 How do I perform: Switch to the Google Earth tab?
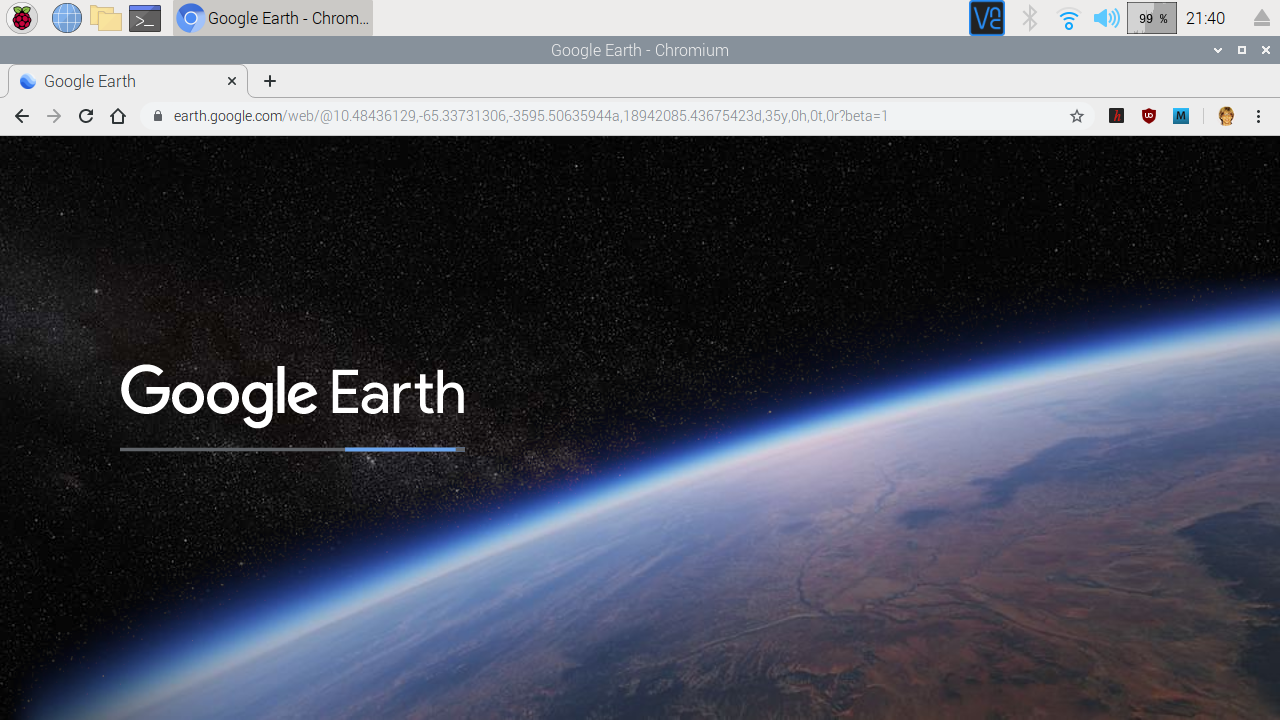(x=127, y=81)
